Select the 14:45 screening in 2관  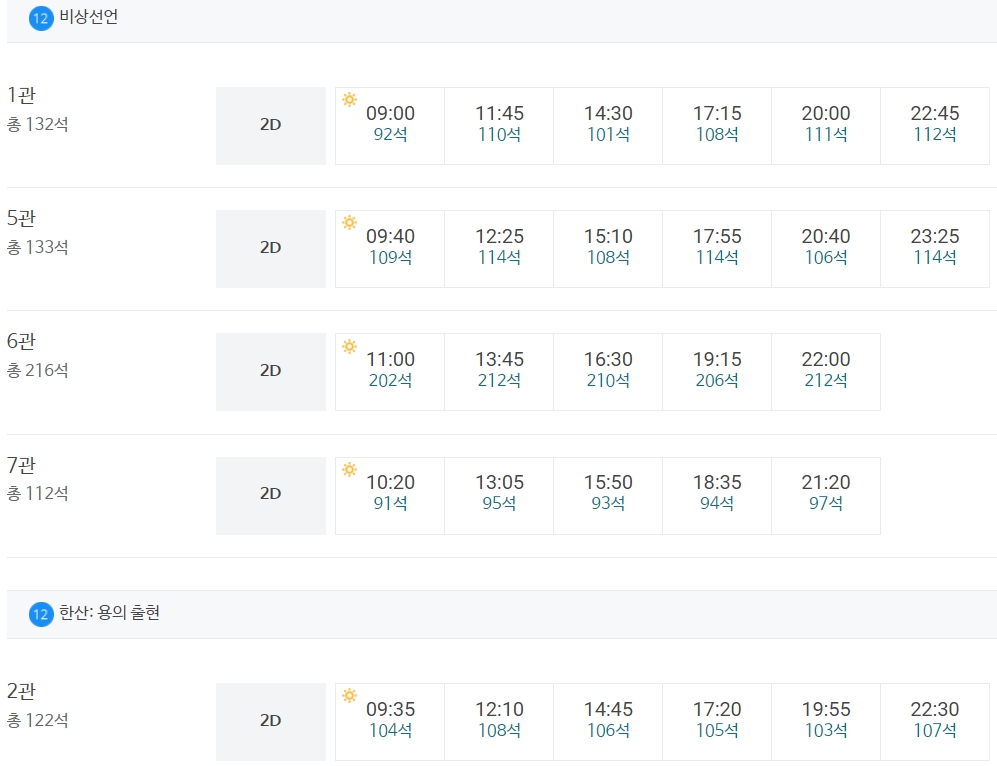coord(608,722)
